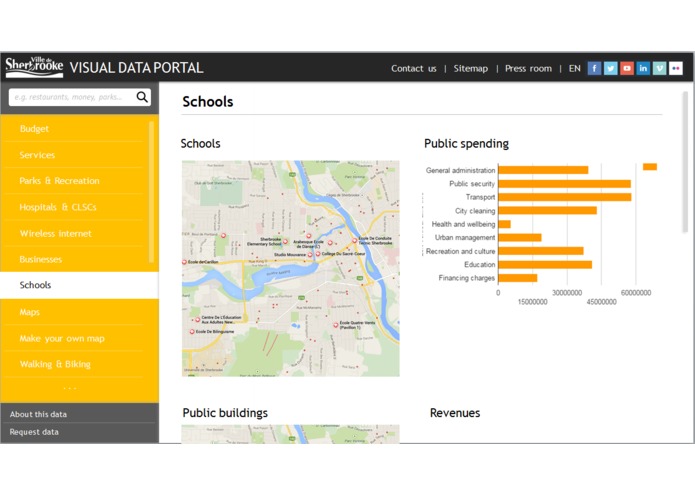Select the Collège Du Sacré-Coeur map marker
Image resolution: width=695 pixels, height=494 pixels.
click(318, 254)
